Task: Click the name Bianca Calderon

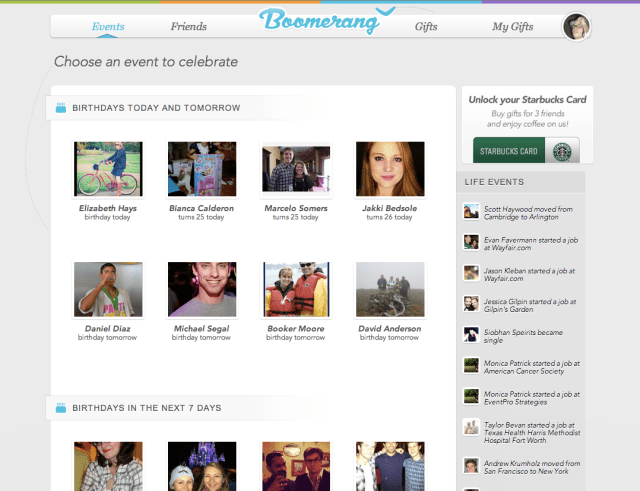Action: click(202, 208)
